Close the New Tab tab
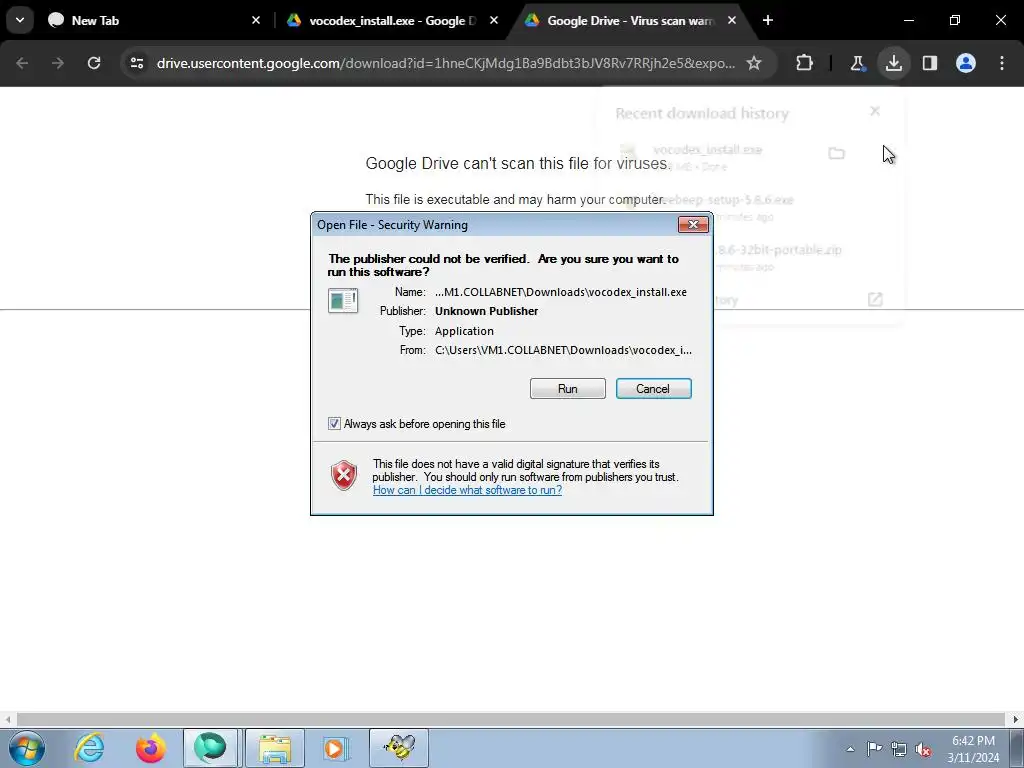Screen dimensions: 1024x768 pos(256,20)
